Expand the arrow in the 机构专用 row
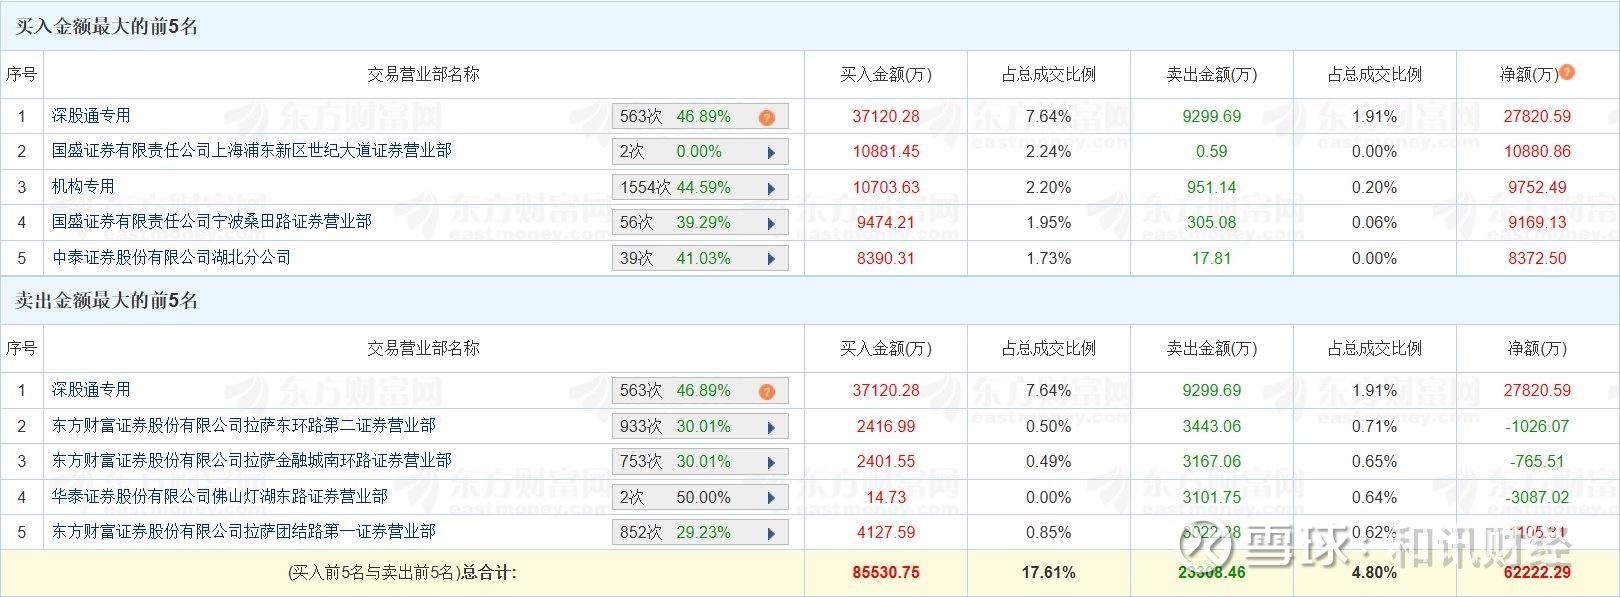Screen dimensions: 1620x597 771,188
